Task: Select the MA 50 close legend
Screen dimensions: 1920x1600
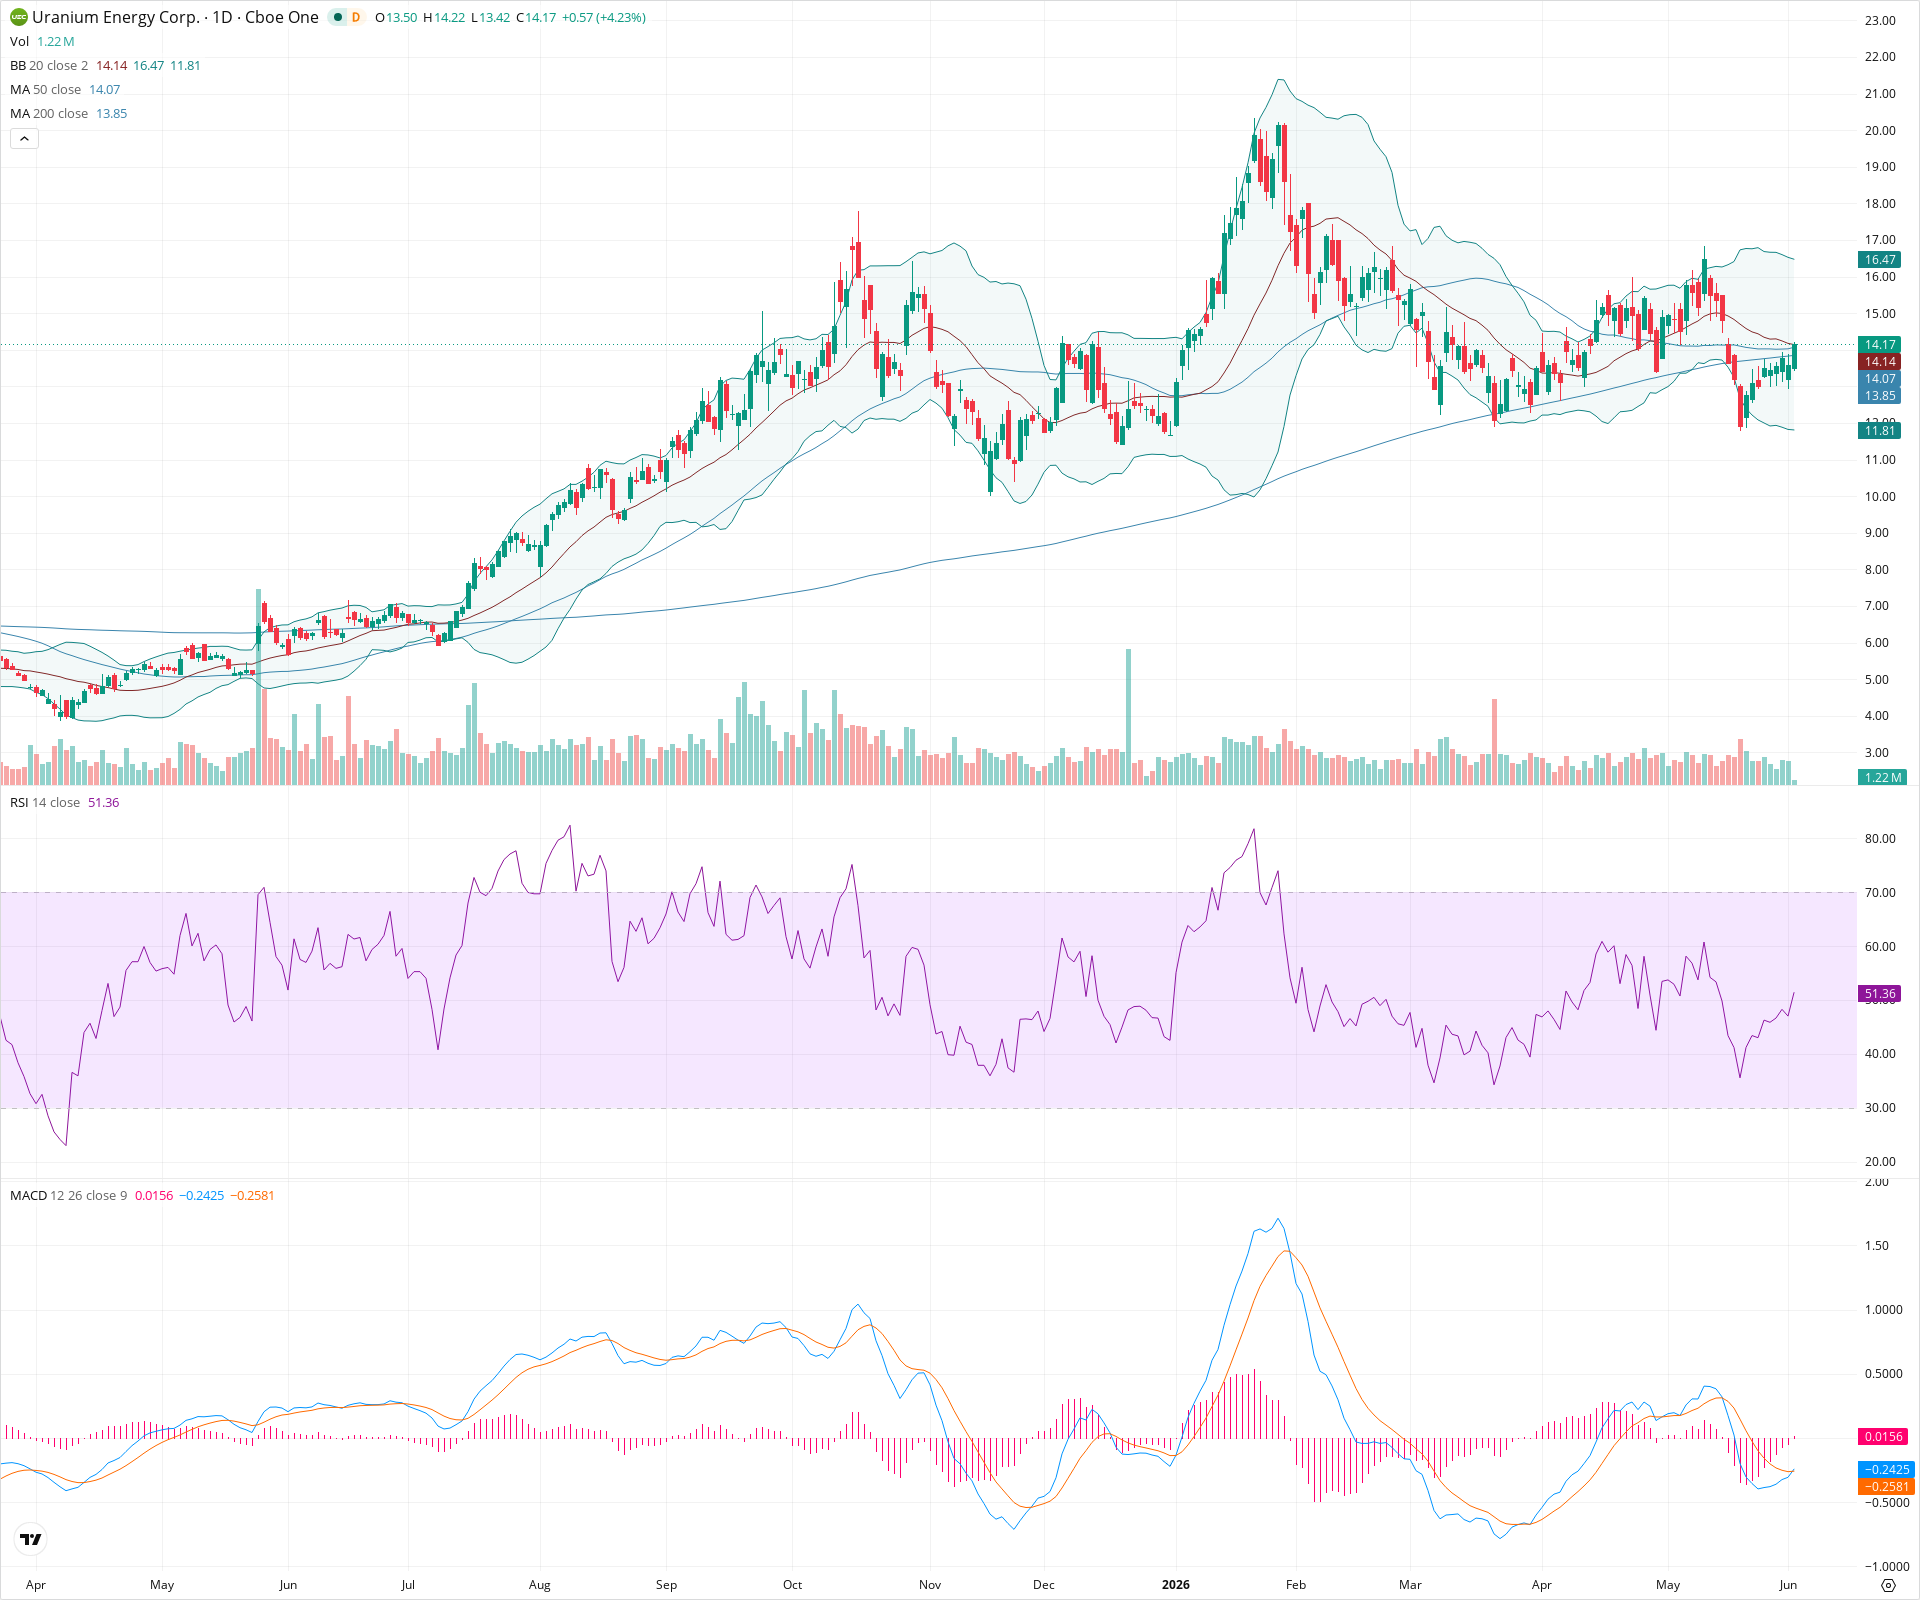Action: tap(46, 89)
